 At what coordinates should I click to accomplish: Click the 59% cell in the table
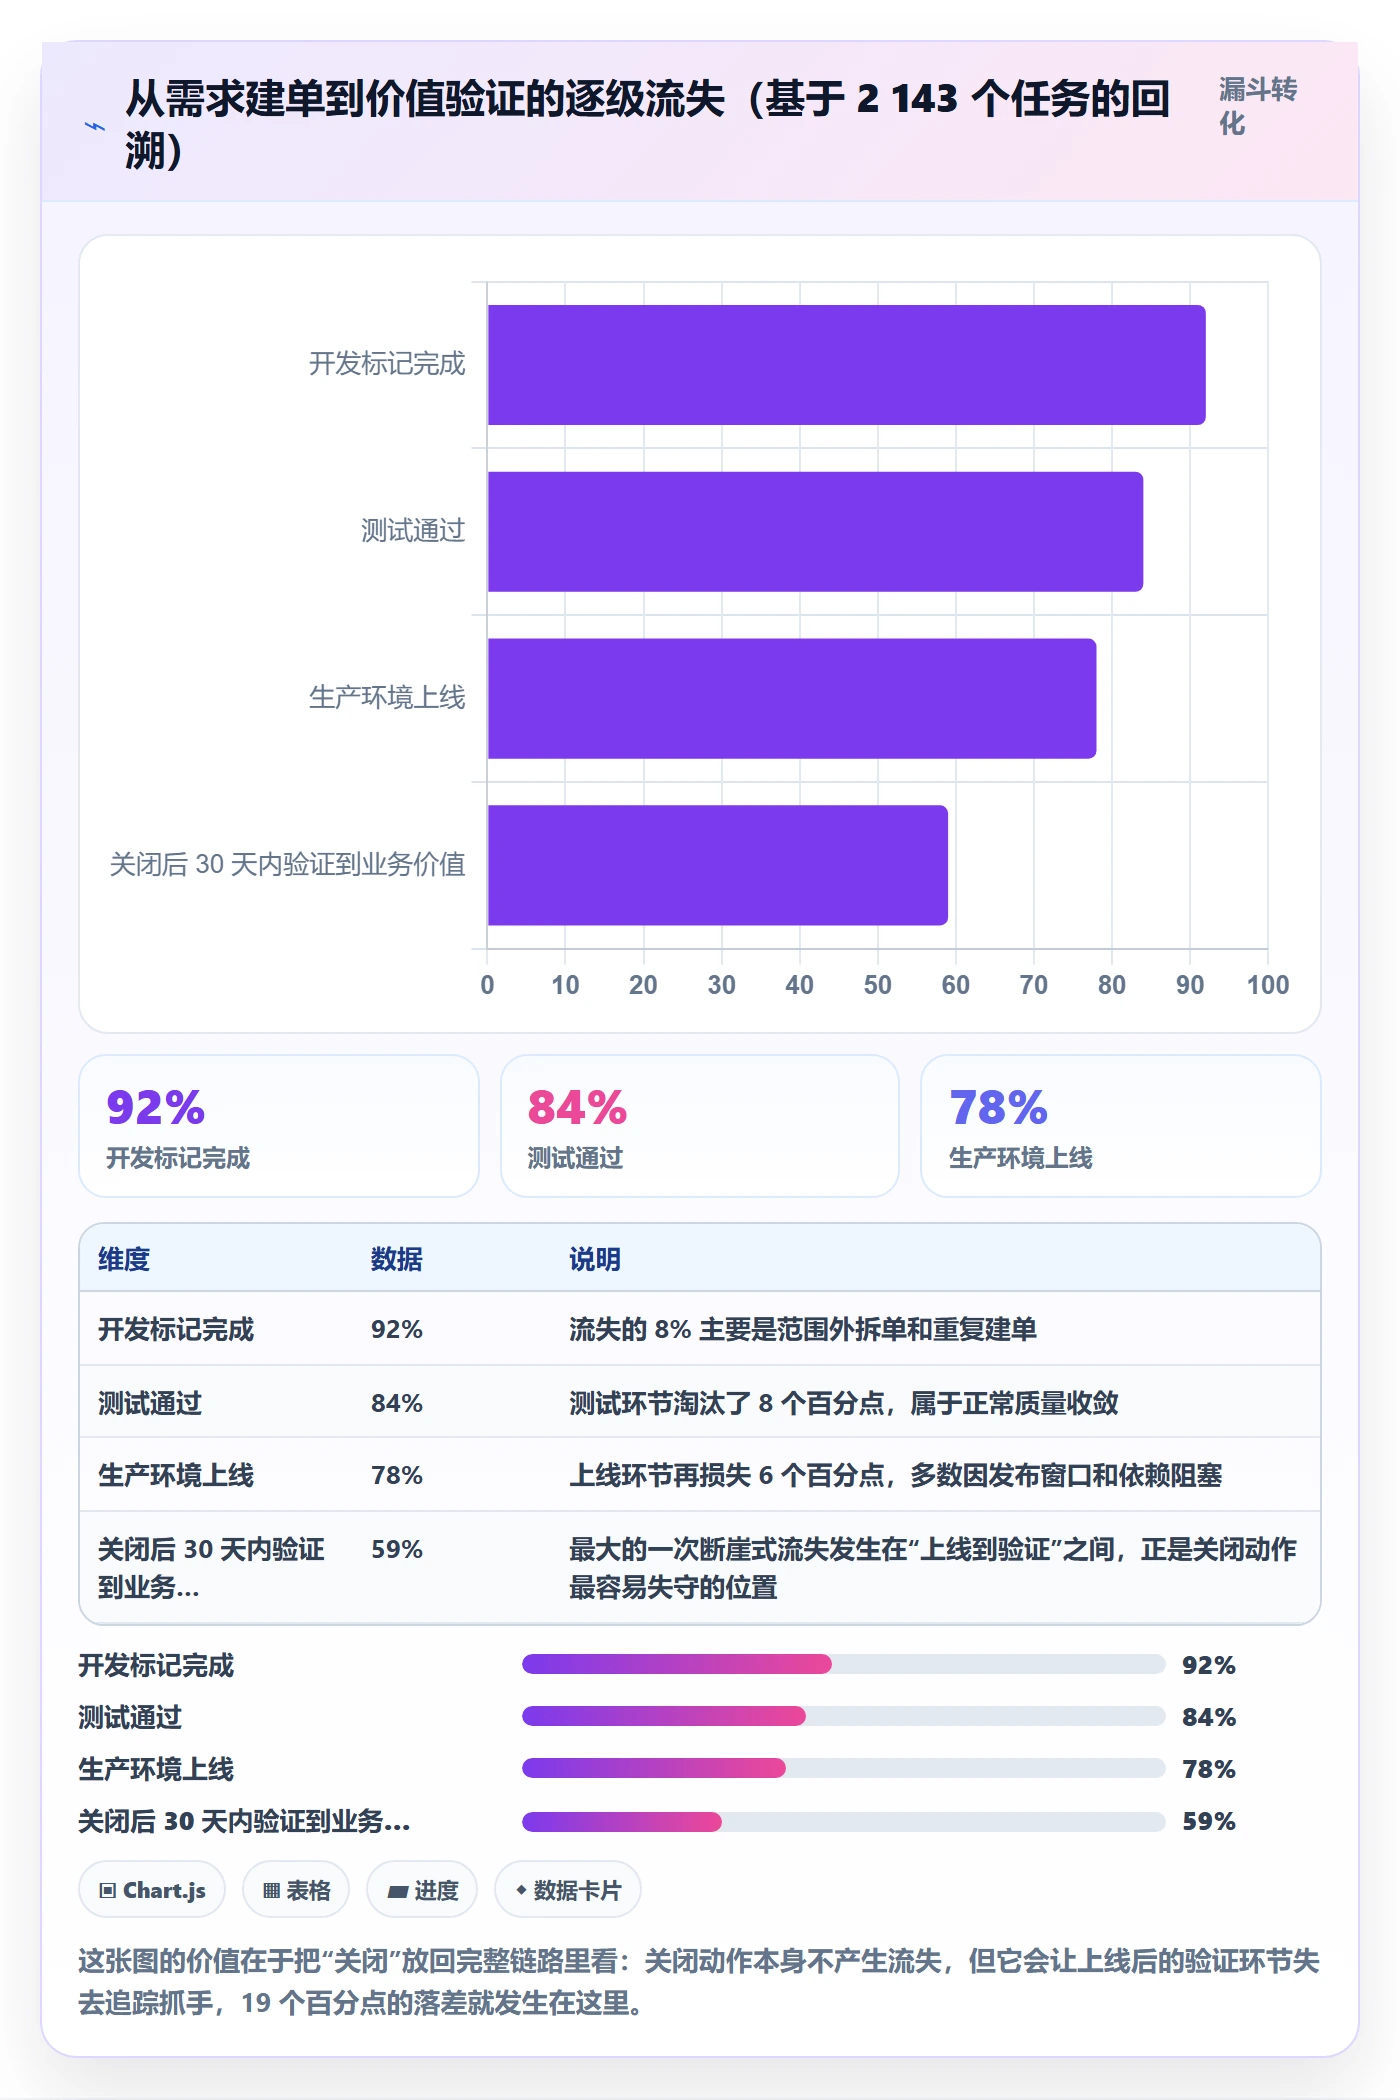[397, 1549]
